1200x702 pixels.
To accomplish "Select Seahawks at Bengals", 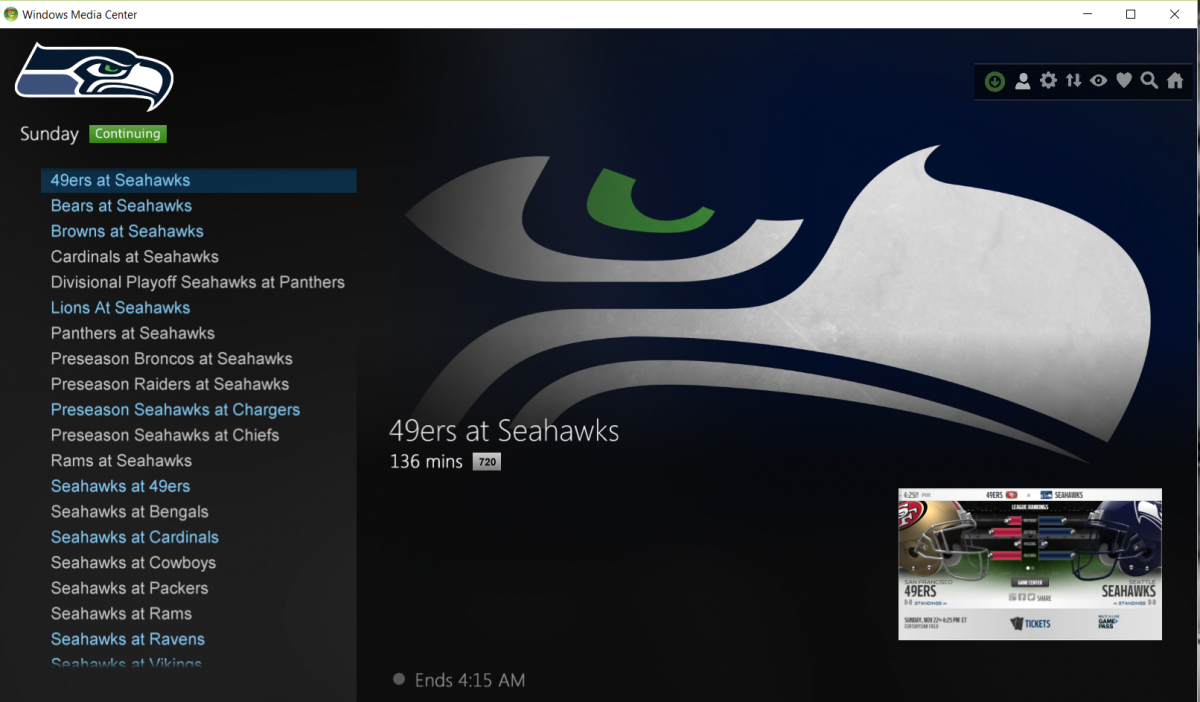I will coord(130,512).
